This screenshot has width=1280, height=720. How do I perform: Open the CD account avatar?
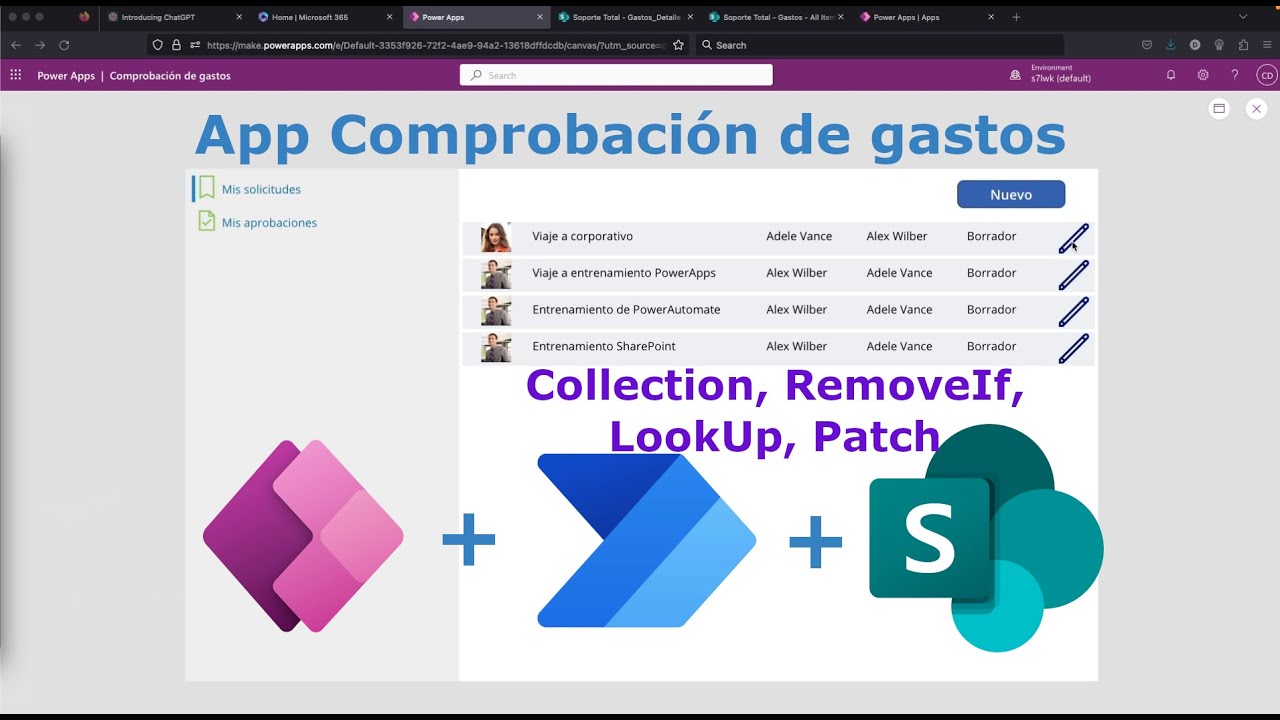click(x=1266, y=75)
